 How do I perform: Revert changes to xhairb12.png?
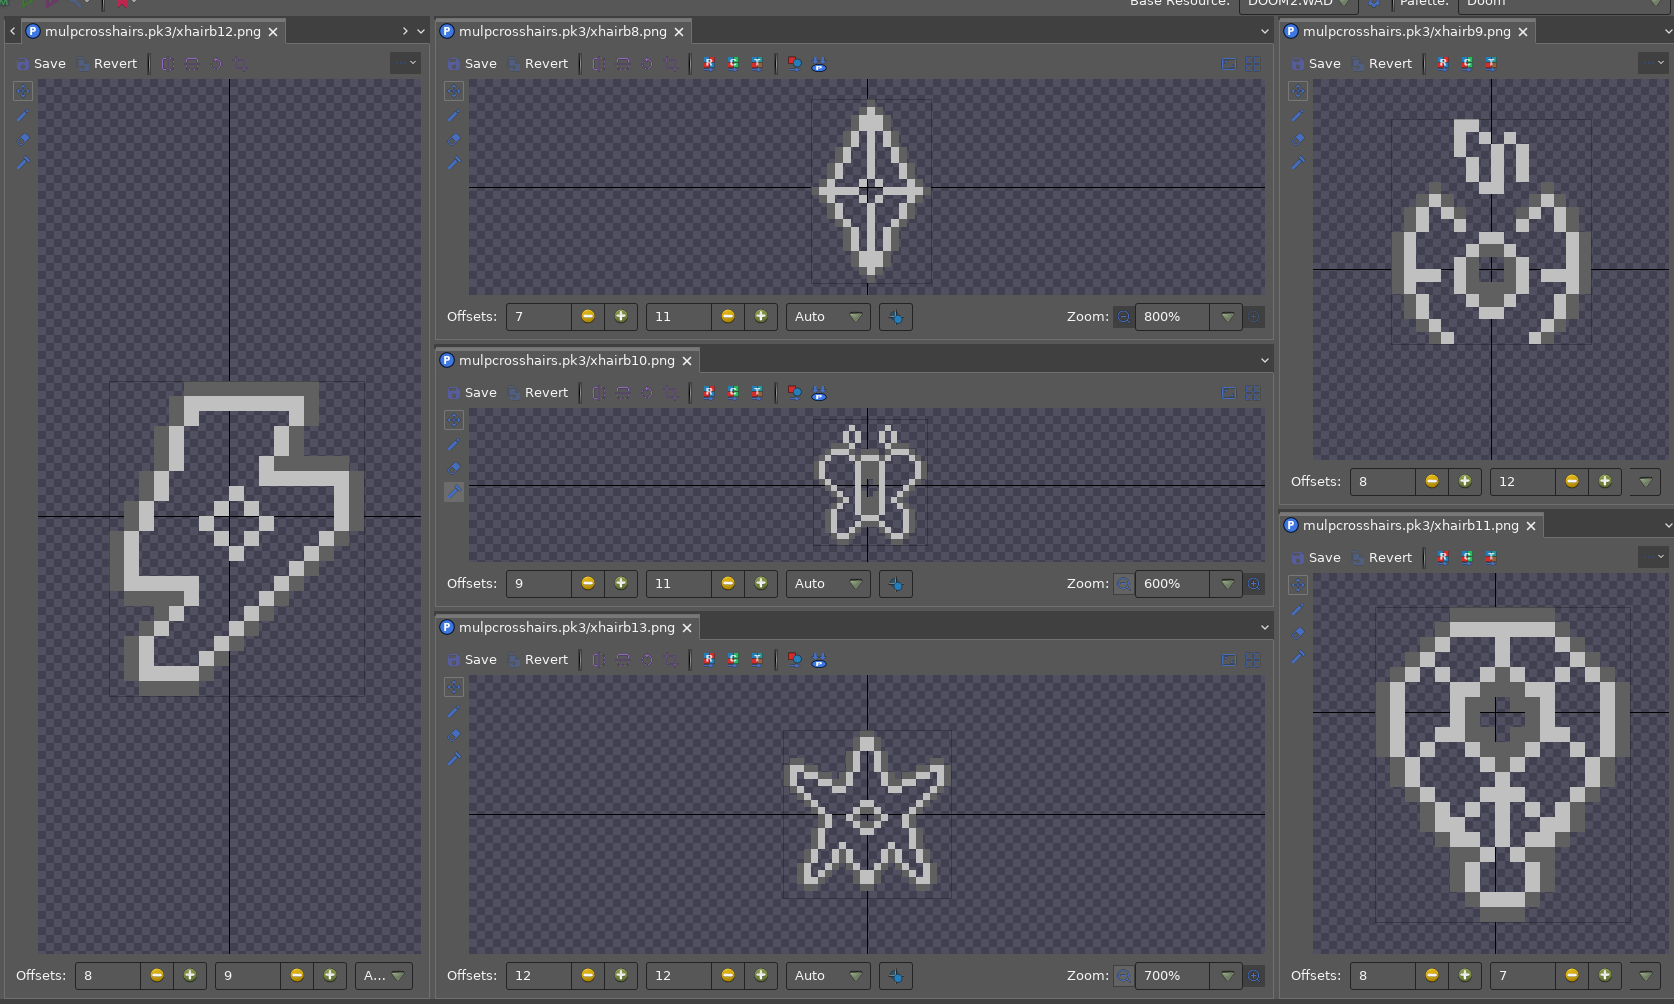106,64
